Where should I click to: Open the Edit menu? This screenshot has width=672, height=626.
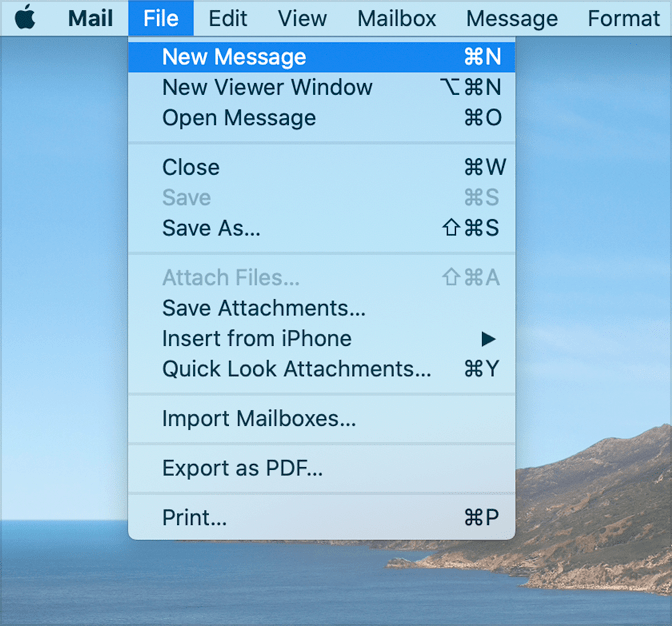228,18
